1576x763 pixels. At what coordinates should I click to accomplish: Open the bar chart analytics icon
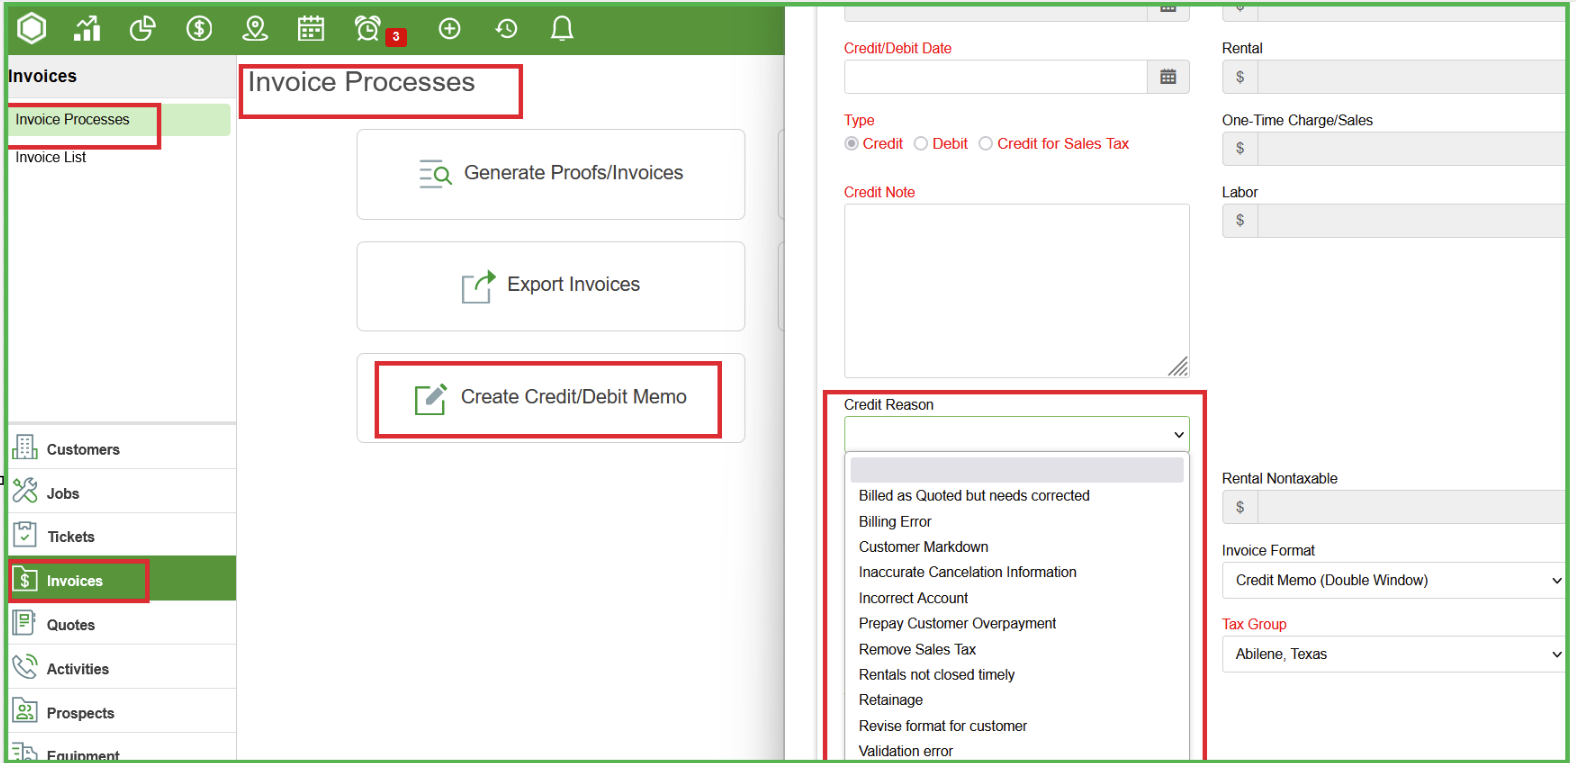pyautogui.click(x=87, y=29)
